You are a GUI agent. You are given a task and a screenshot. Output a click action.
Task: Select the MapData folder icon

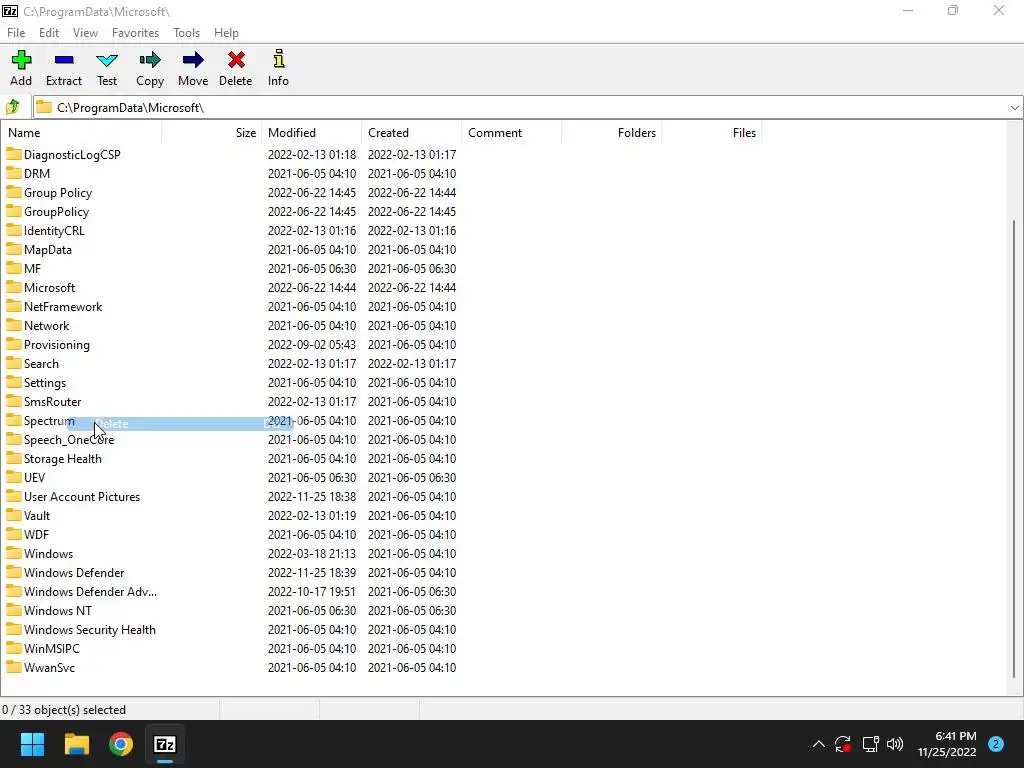point(14,249)
